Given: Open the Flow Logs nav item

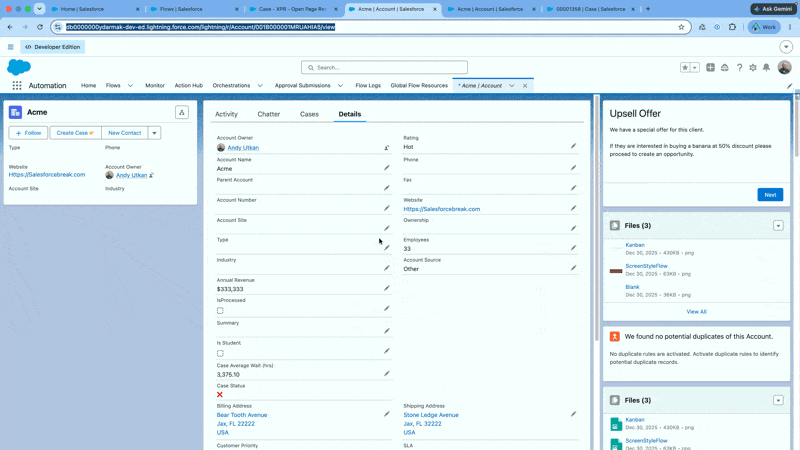Looking at the screenshot, I should pyautogui.click(x=368, y=86).
